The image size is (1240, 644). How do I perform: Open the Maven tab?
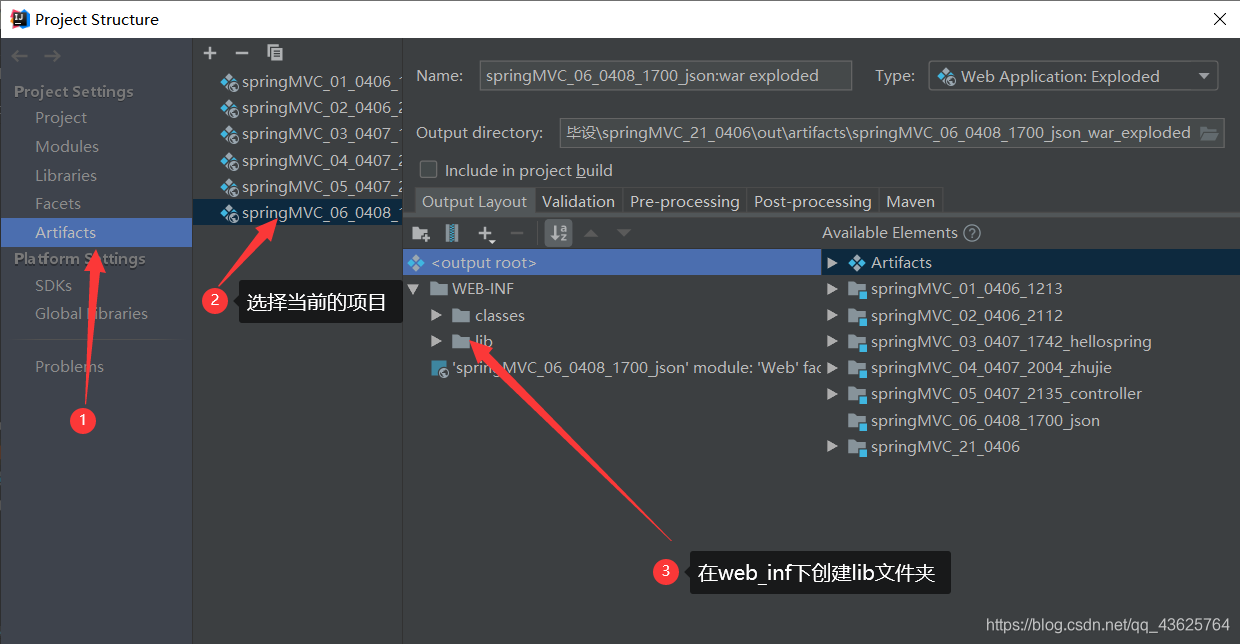tap(910, 201)
